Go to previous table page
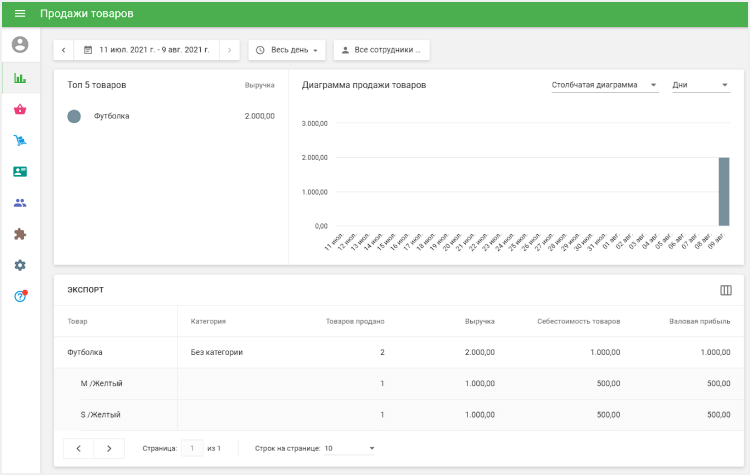This screenshot has width=750, height=475. 78,449
